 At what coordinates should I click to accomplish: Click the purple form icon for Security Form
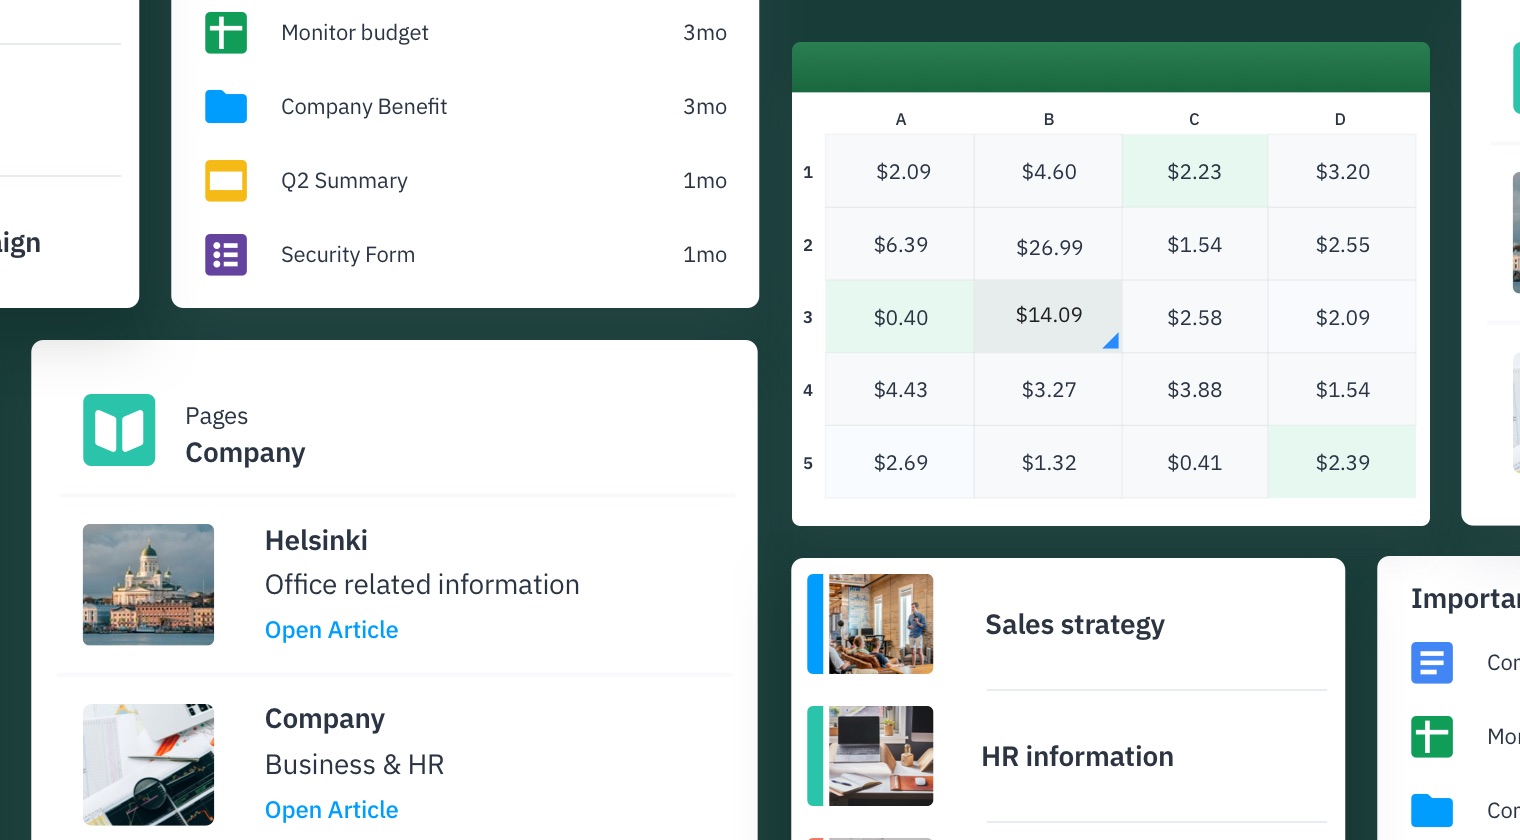tap(226, 255)
